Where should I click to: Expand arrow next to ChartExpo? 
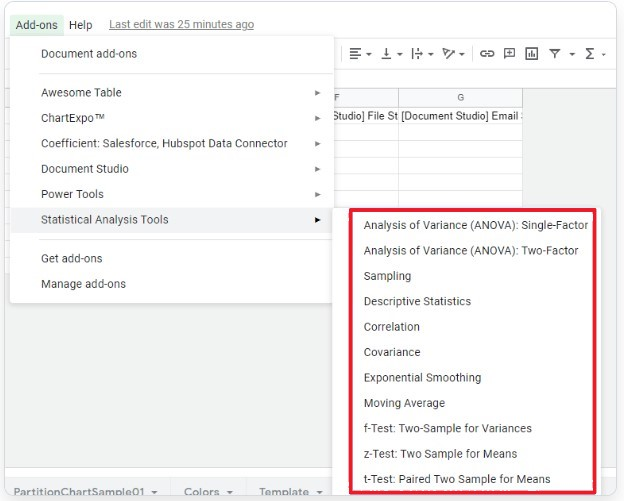click(x=317, y=118)
